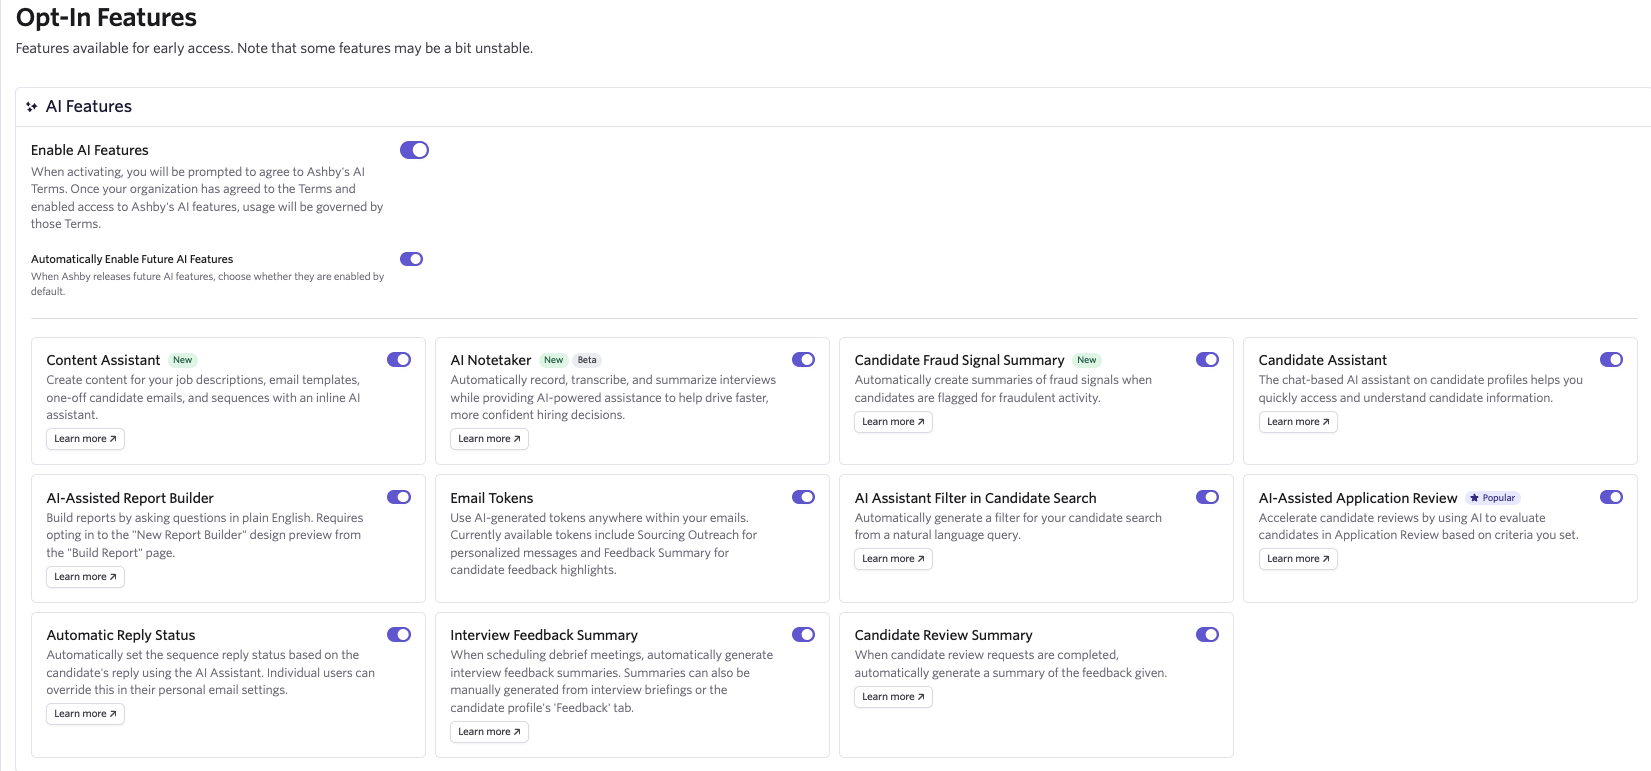Open Learn more for Content Assistant
The width and height of the screenshot is (1651, 771).
click(x=85, y=439)
